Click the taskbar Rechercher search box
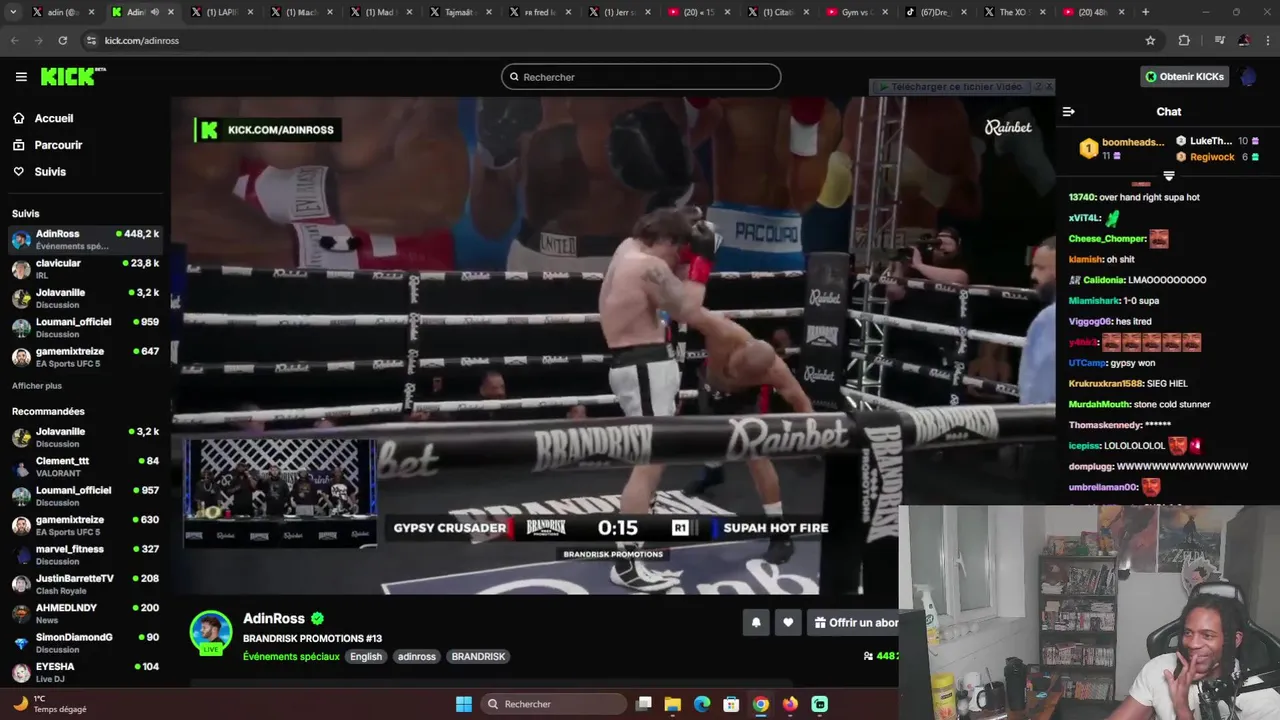This screenshot has width=1280, height=720. [553, 704]
